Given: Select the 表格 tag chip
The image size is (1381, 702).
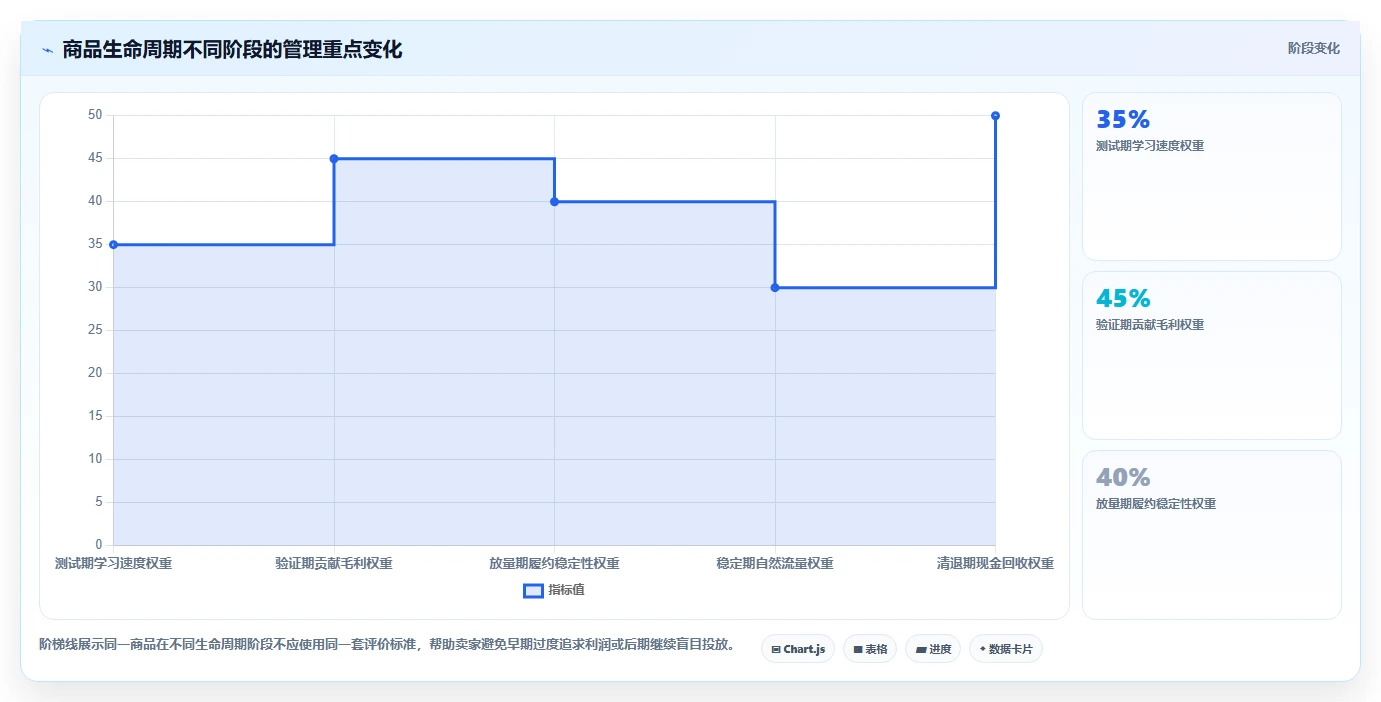Looking at the screenshot, I should 870,649.
